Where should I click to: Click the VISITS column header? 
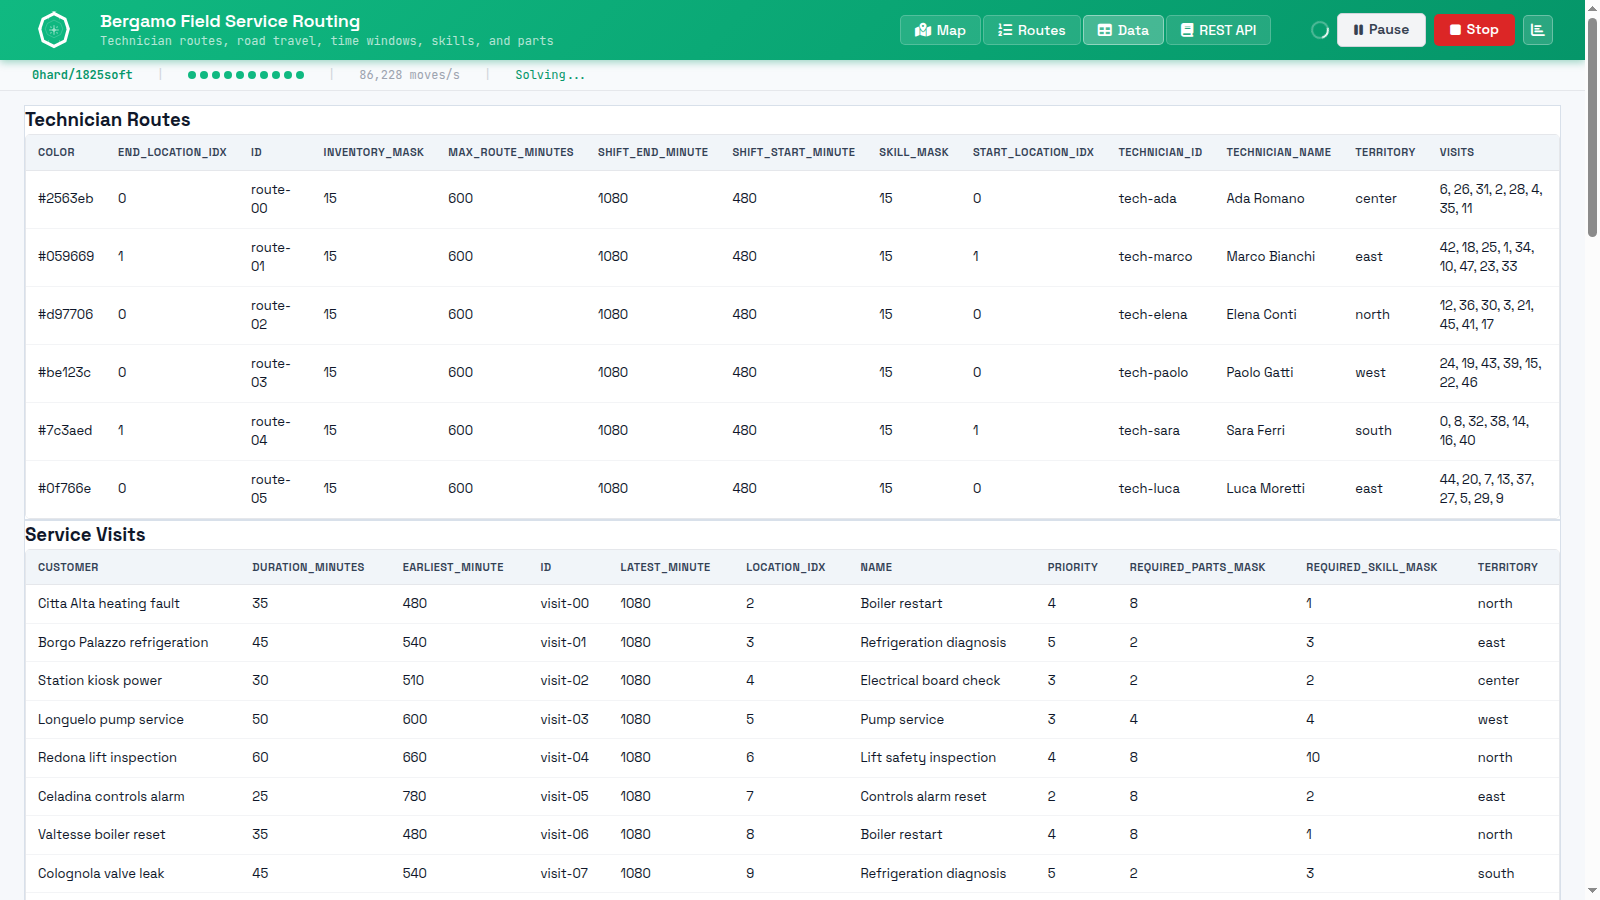[1457, 153]
